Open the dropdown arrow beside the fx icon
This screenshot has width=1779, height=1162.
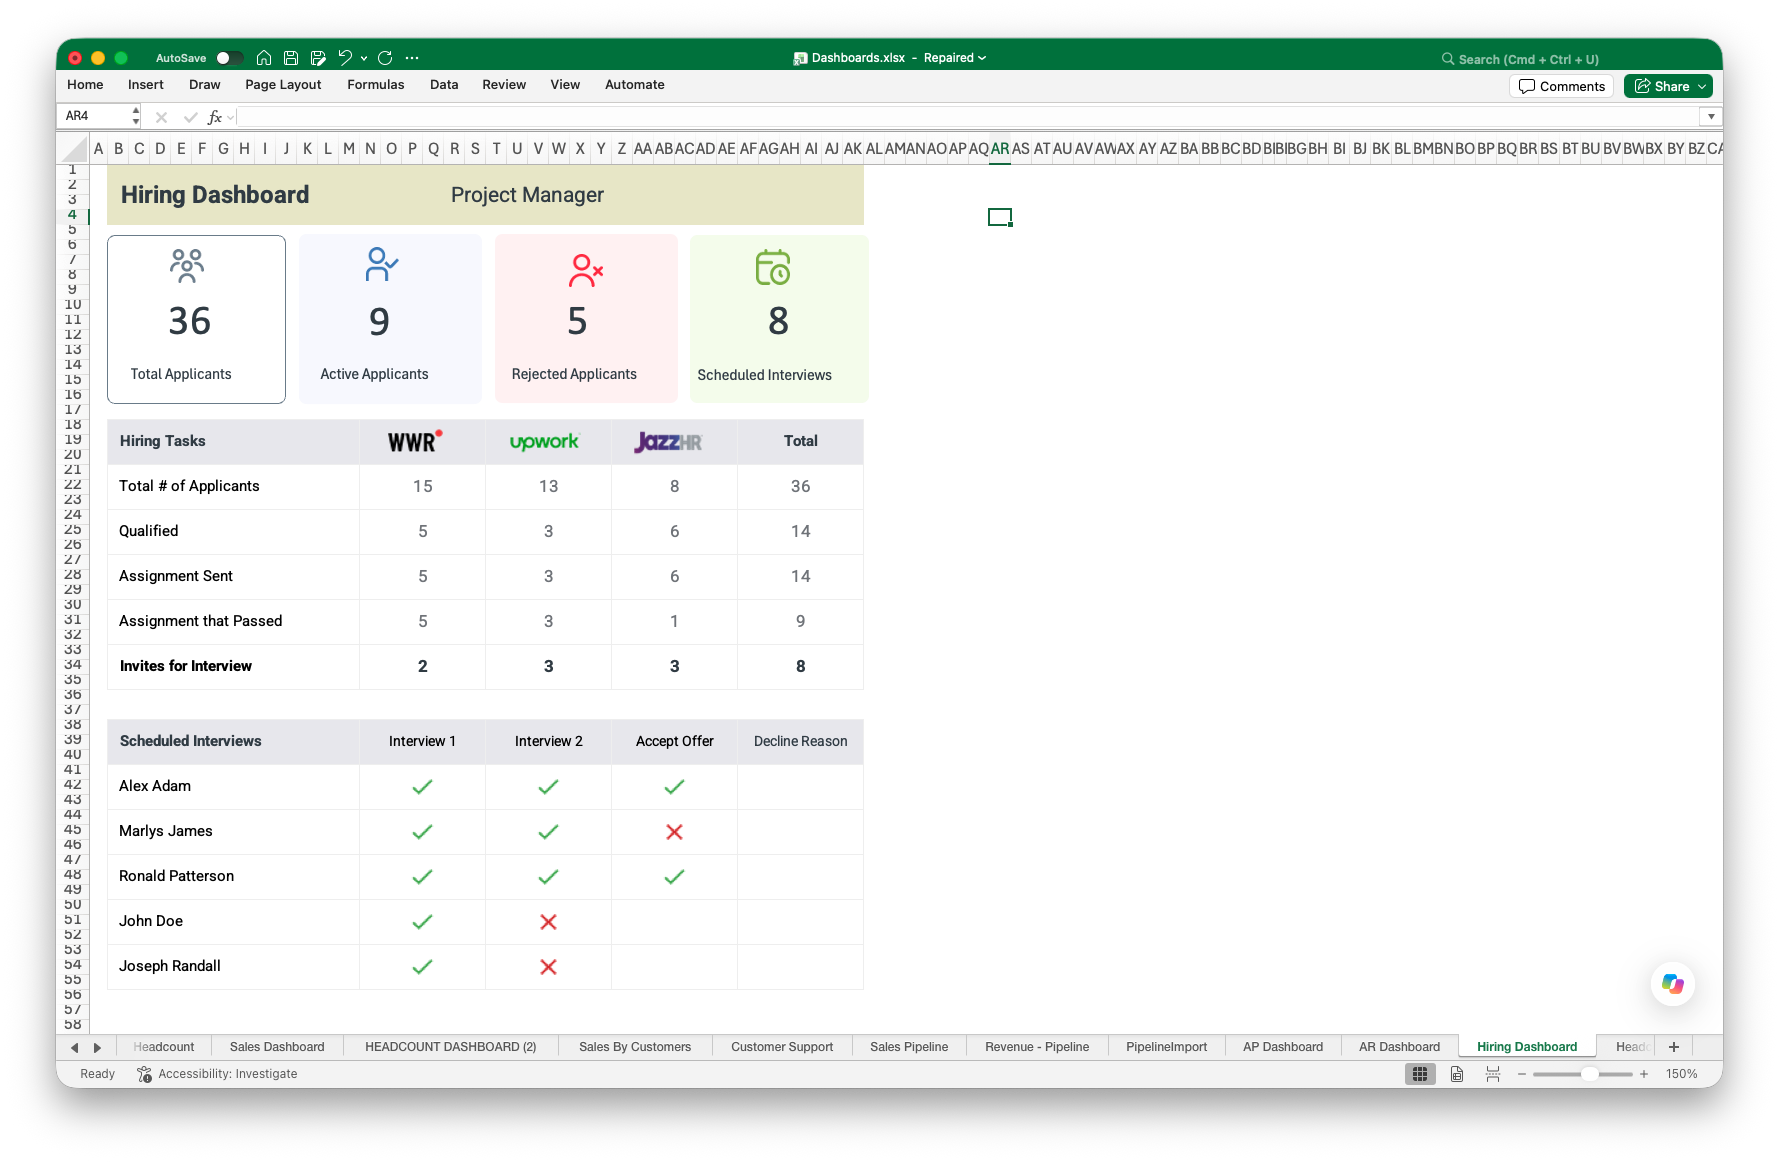pos(231,118)
